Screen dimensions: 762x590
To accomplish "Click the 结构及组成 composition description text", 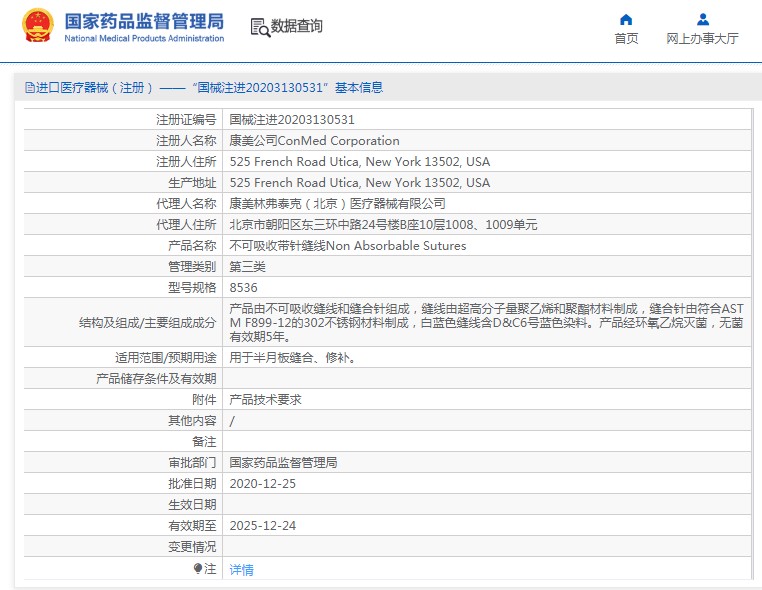I will (x=486, y=322).
